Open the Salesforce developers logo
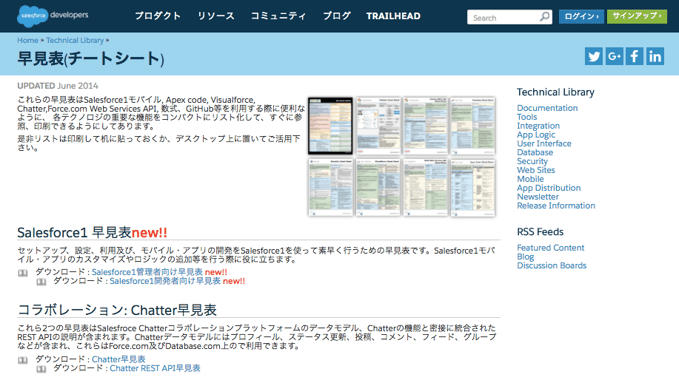 (x=52, y=16)
